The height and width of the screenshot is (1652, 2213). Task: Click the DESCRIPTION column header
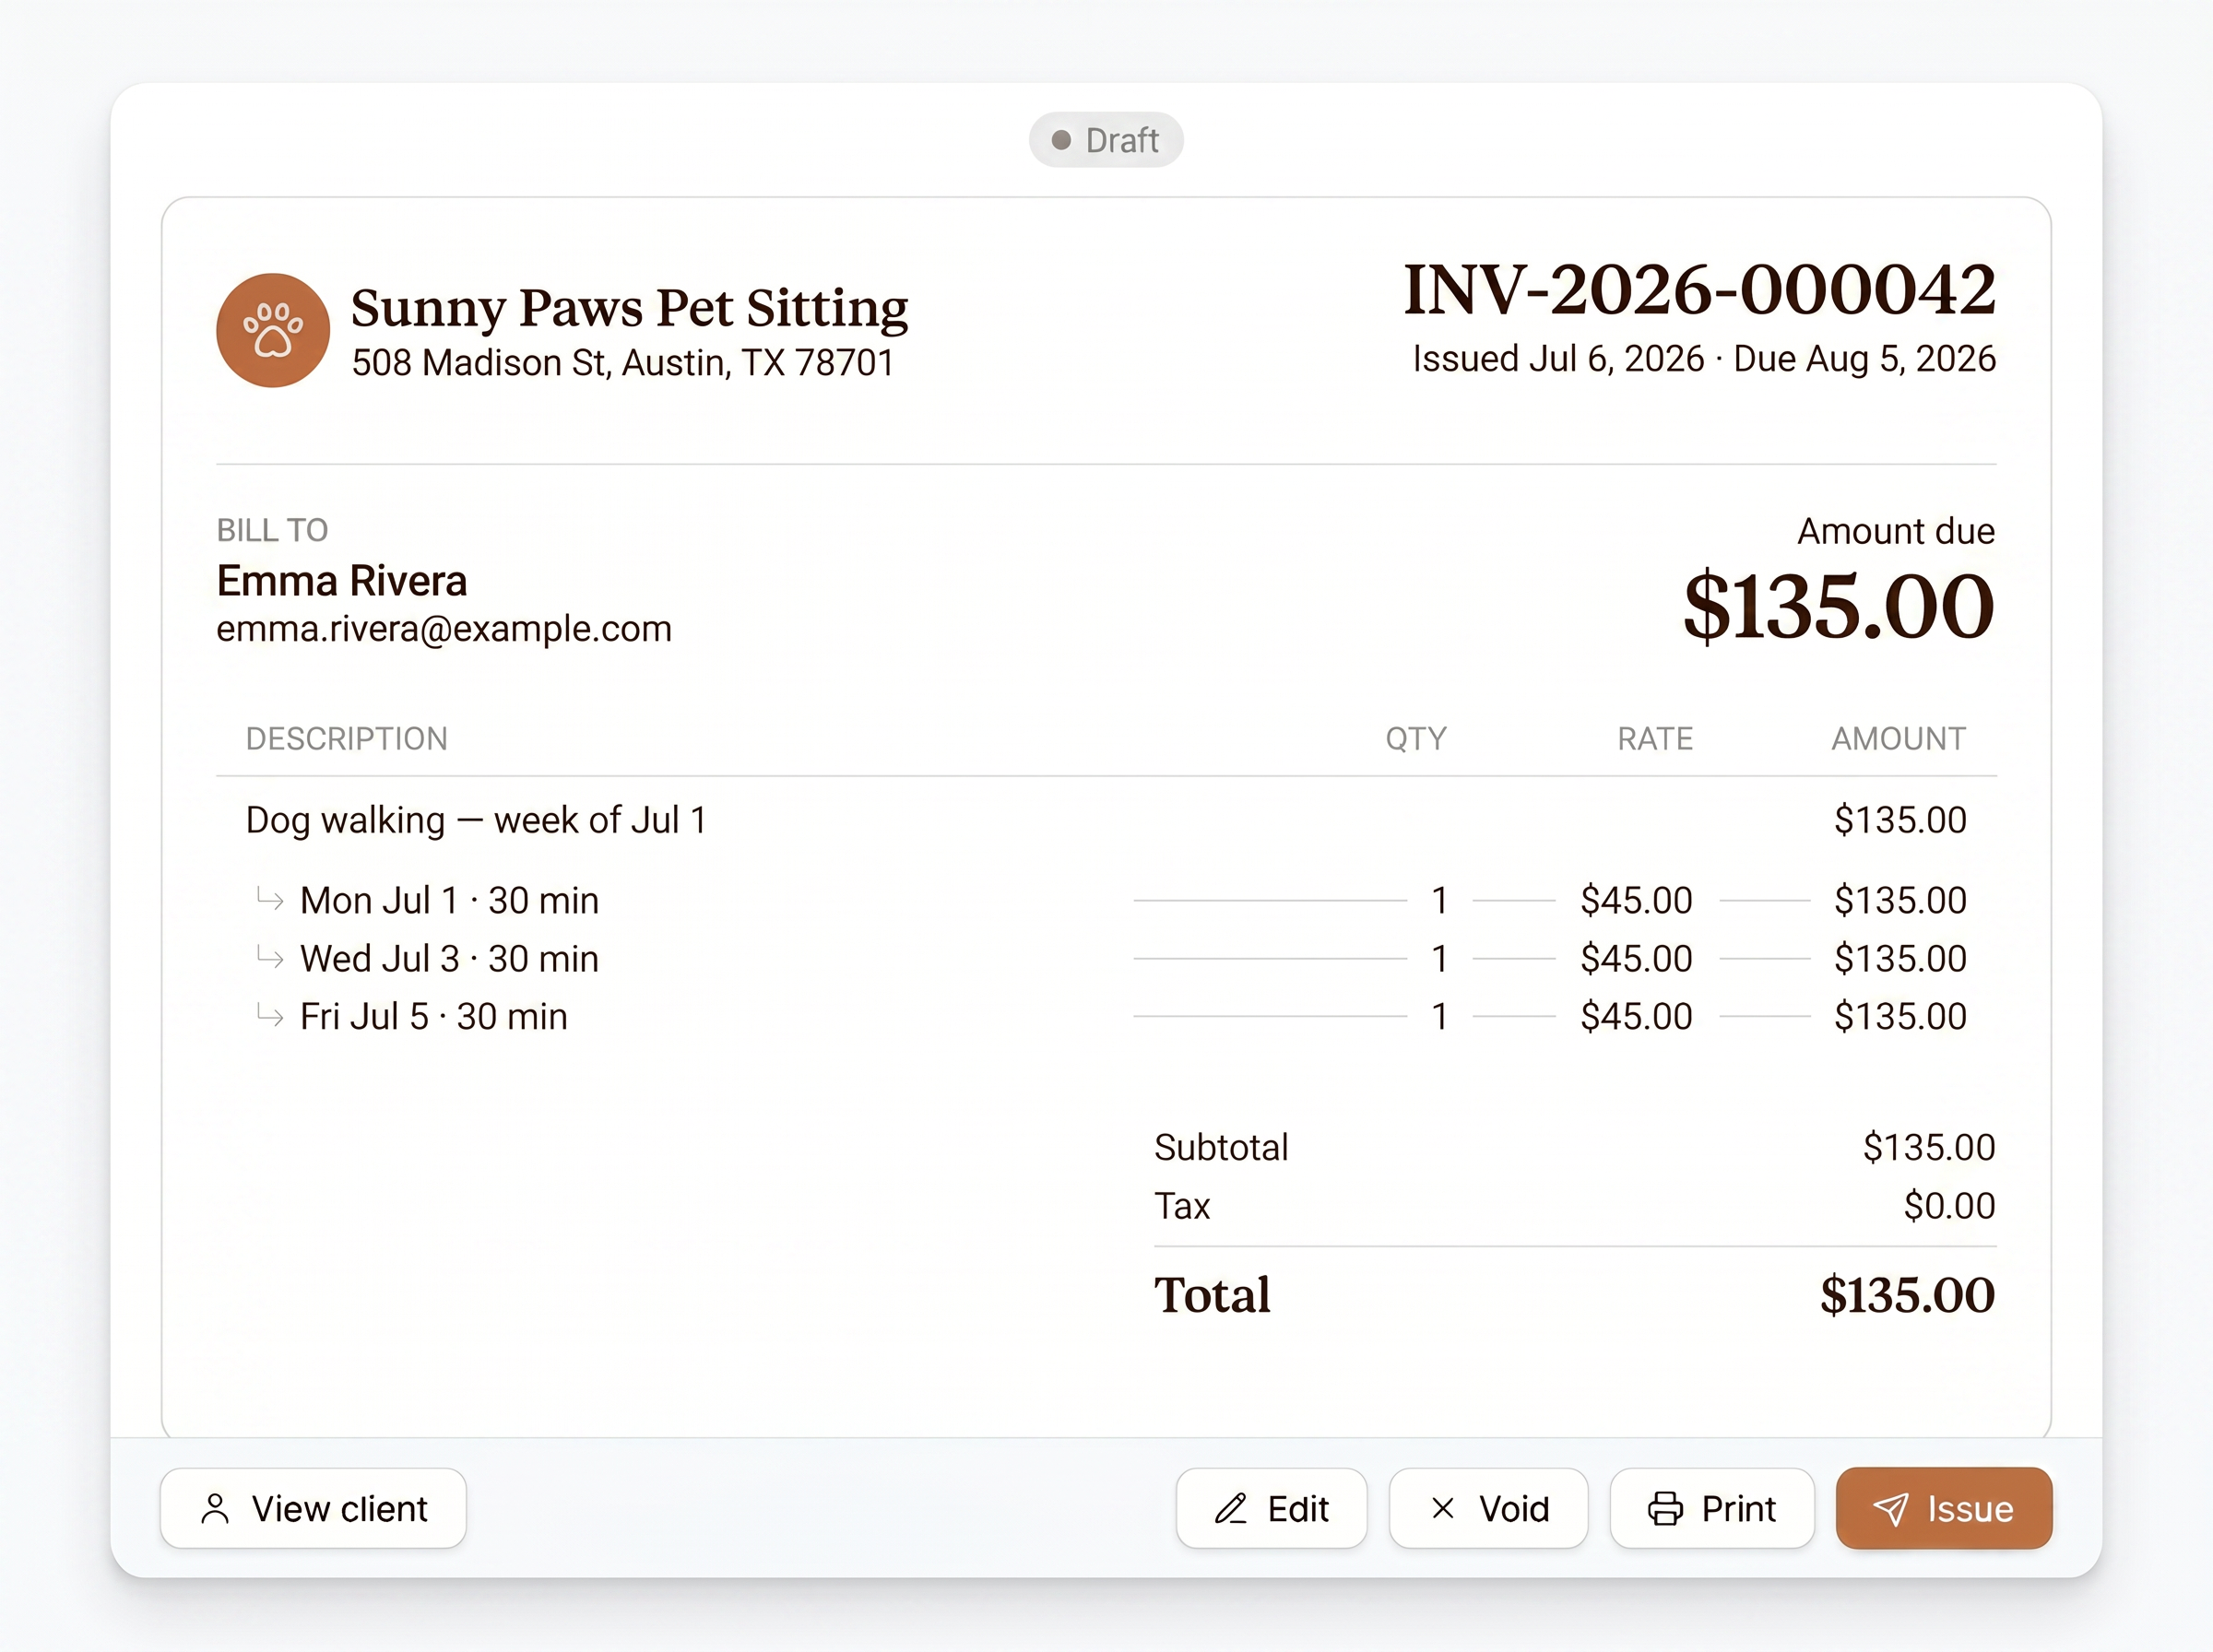[347, 739]
